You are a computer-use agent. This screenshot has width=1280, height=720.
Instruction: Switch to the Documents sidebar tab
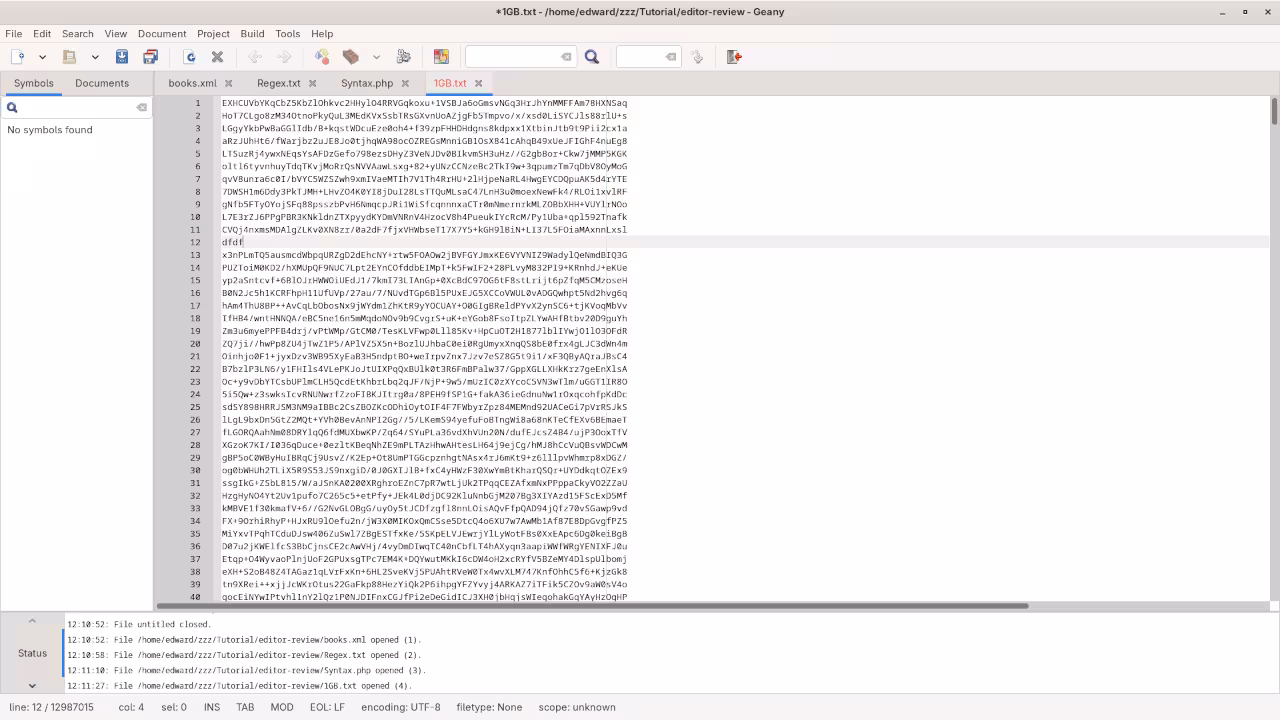101,83
